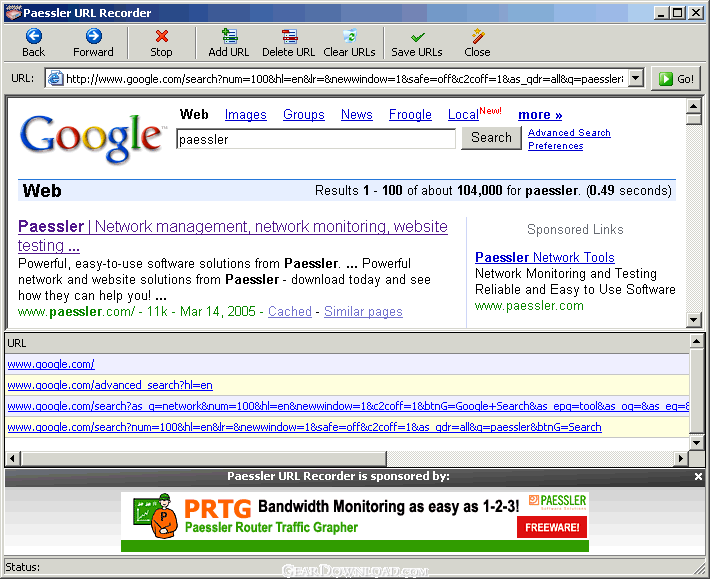Click browser pane scroll up arrow
Image resolution: width=710 pixels, height=579 pixels.
pos(693,106)
